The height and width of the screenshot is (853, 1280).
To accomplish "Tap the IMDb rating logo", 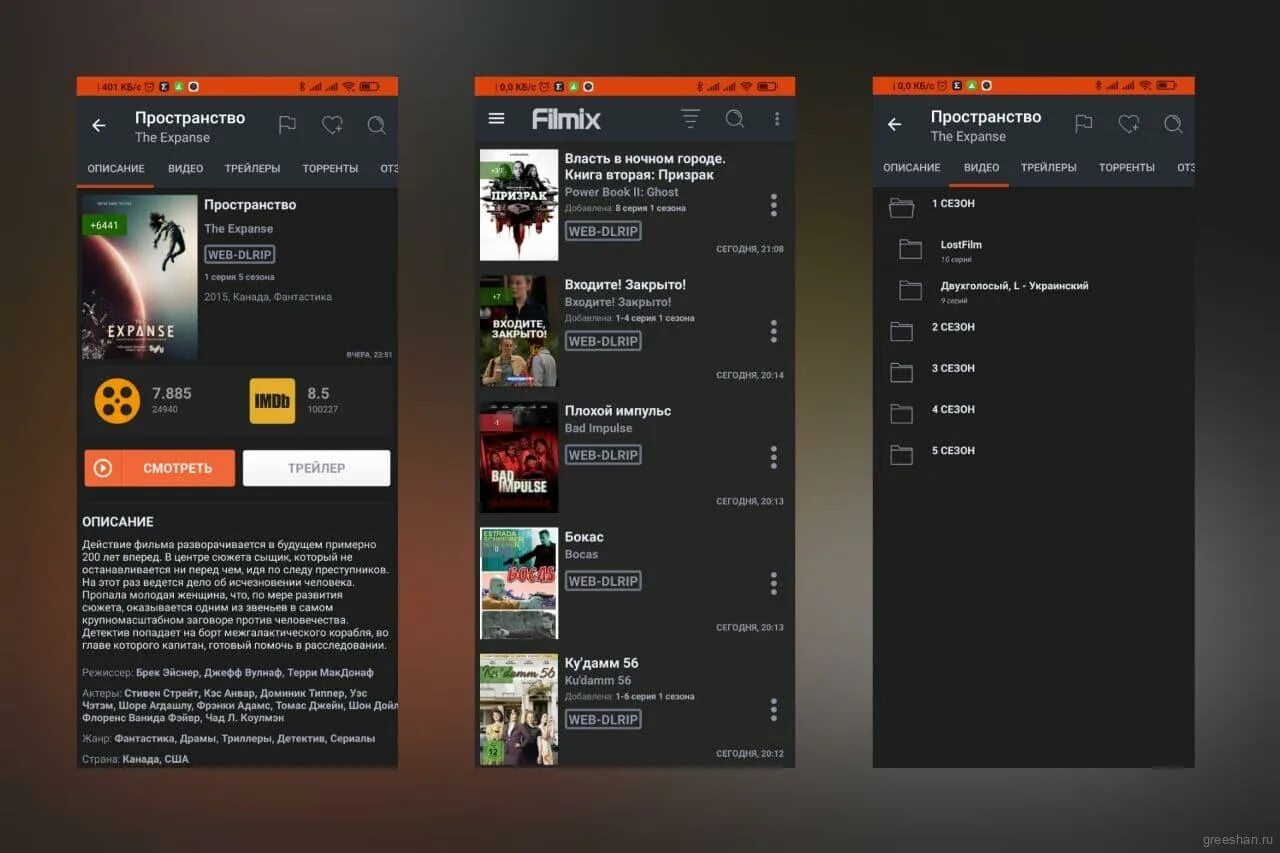I will click(272, 401).
